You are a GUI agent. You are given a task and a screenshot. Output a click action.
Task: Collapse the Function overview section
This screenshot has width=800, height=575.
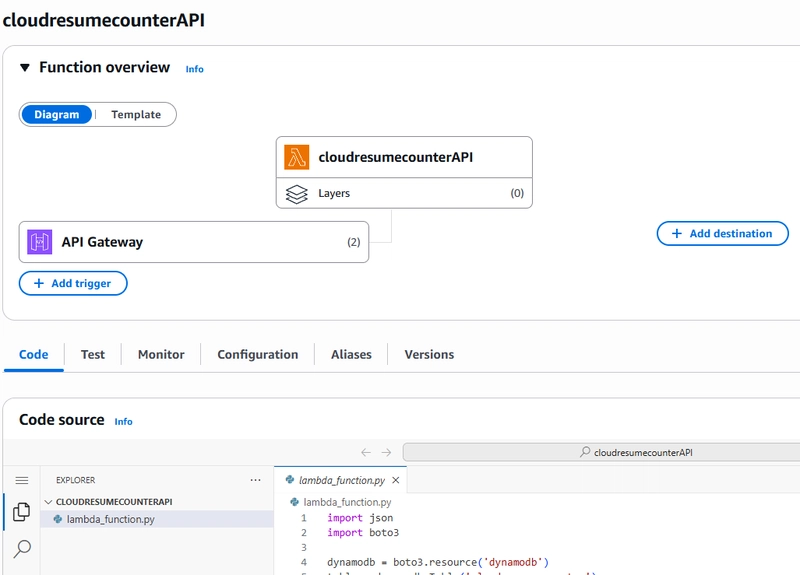pyautogui.click(x=24, y=67)
